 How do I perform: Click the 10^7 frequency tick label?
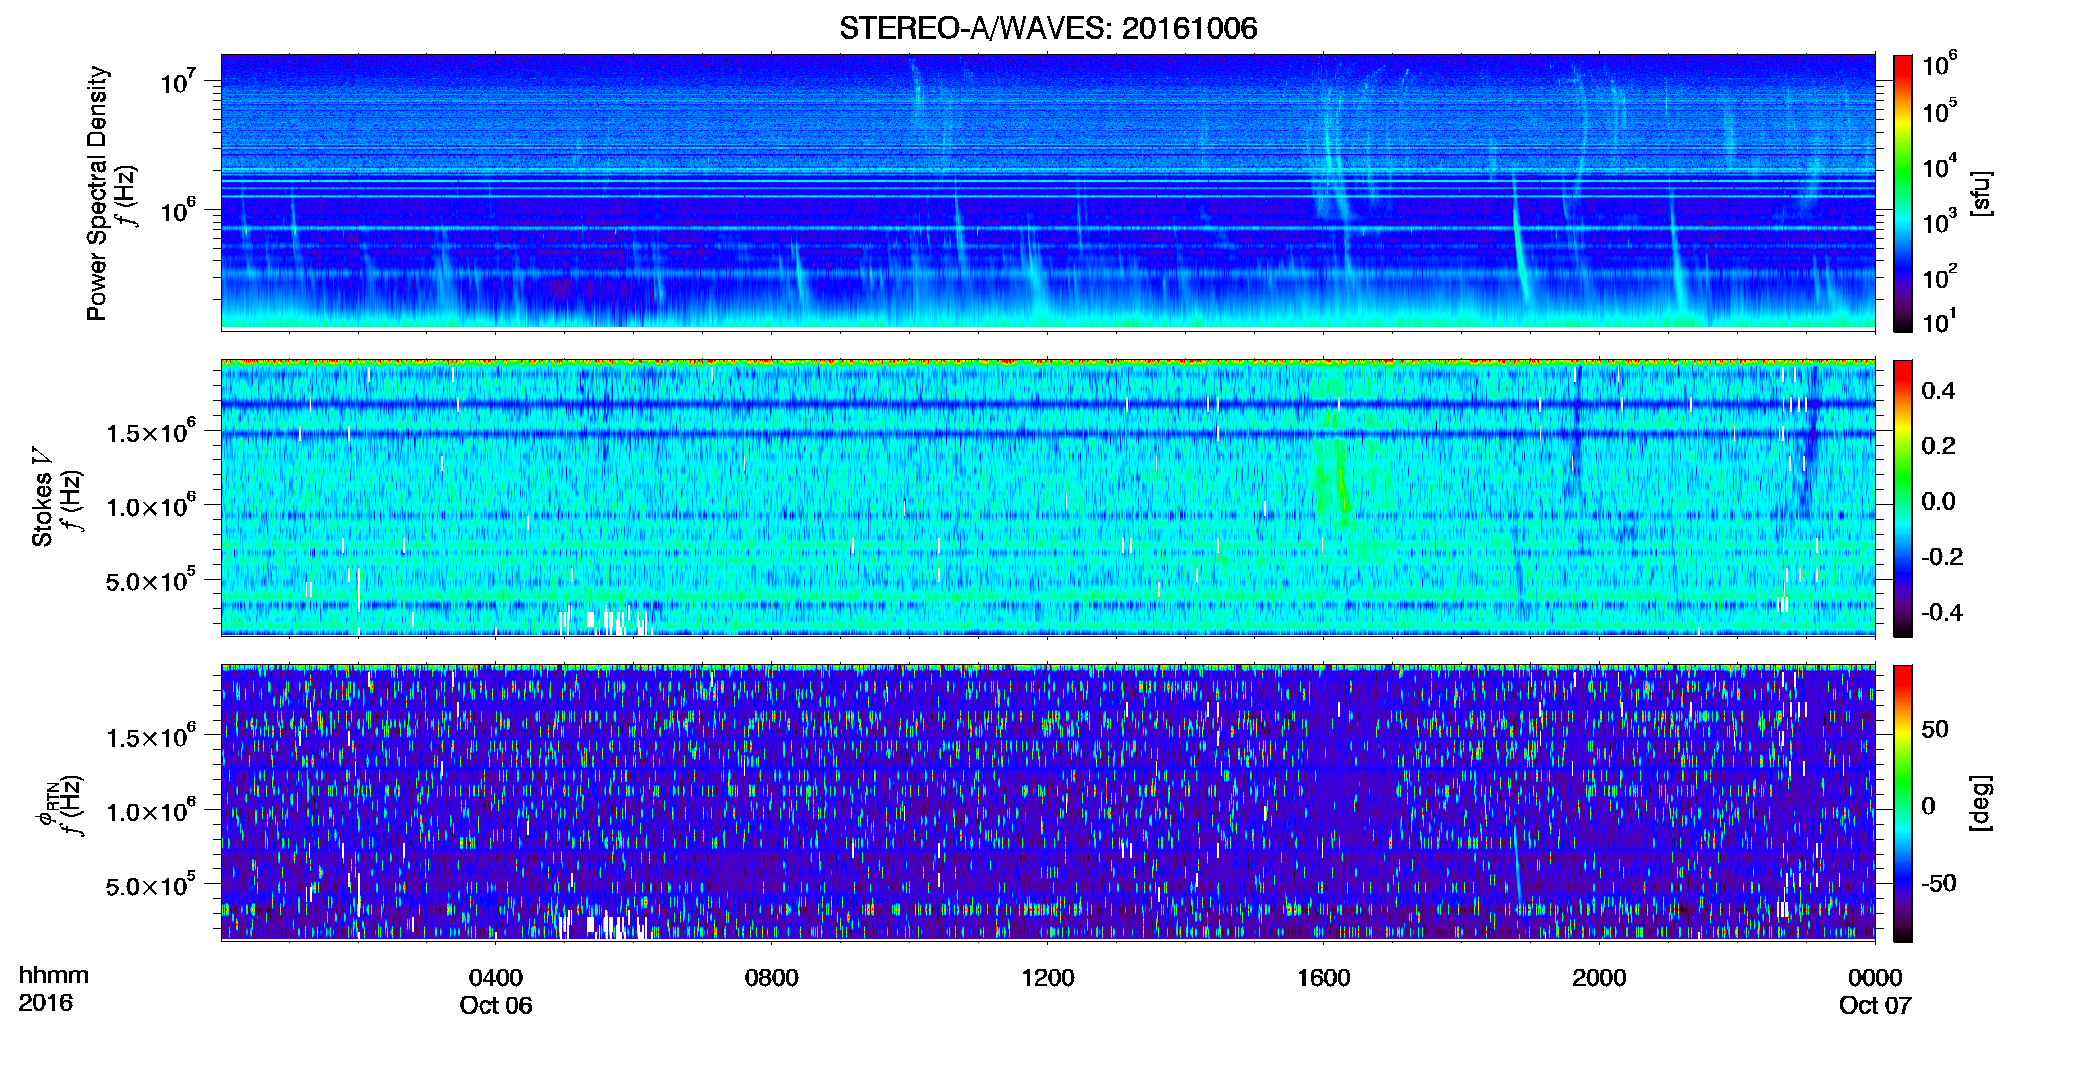point(177,81)
